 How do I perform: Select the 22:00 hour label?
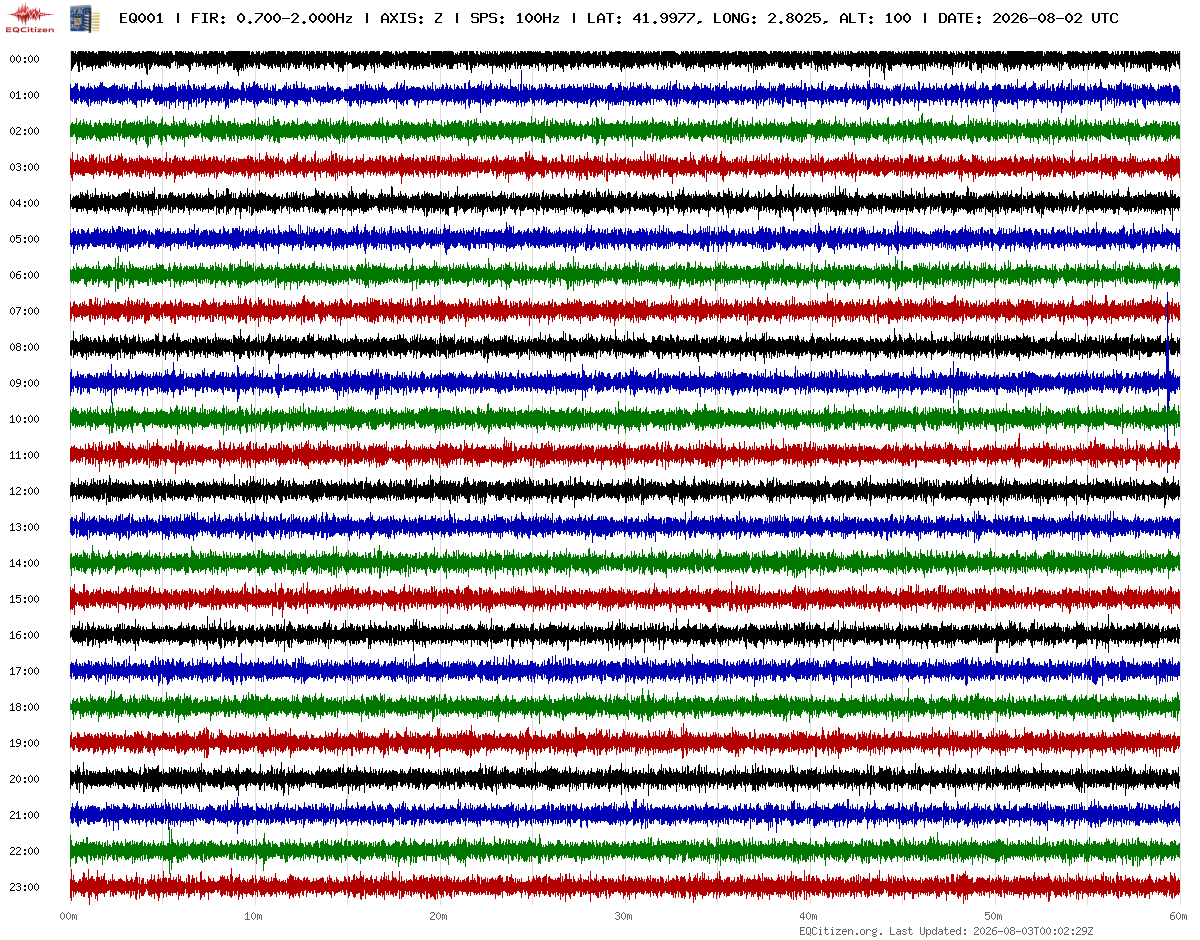pyautogui.click(x=24, y=851)
